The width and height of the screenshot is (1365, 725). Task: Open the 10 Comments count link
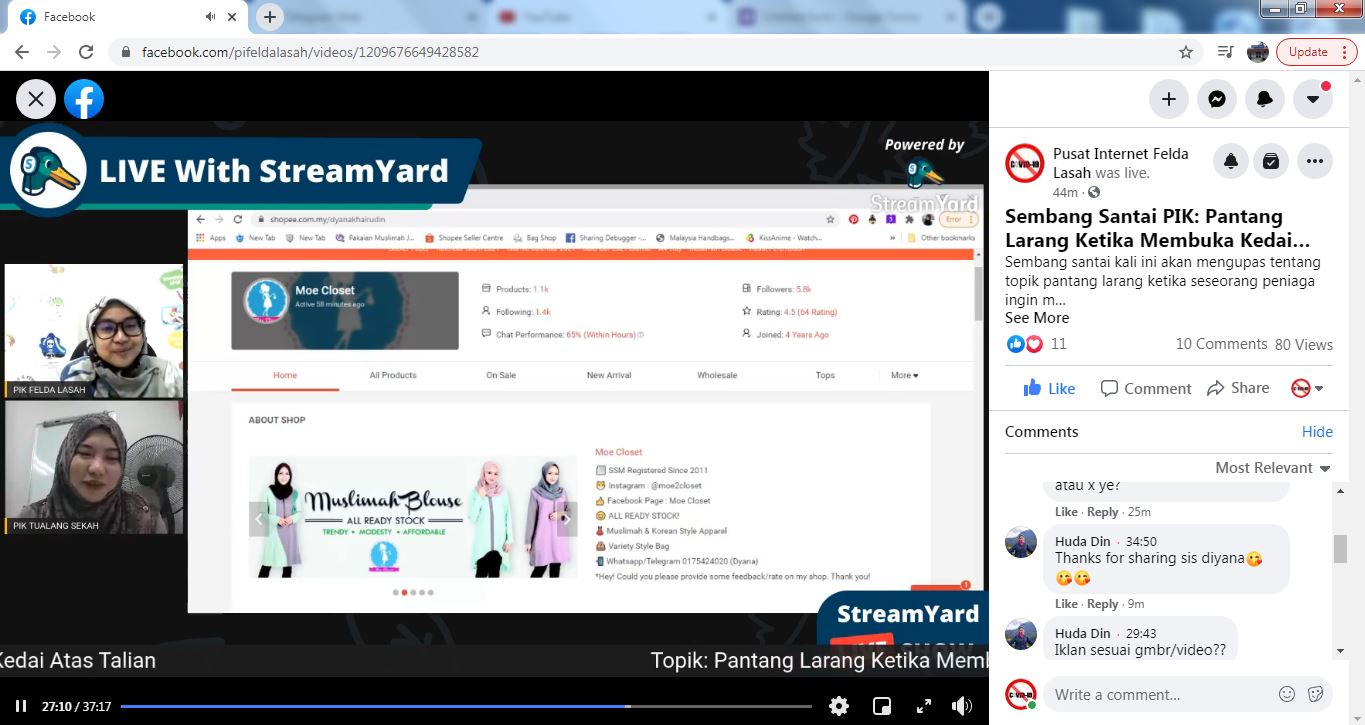[1221, 344]
